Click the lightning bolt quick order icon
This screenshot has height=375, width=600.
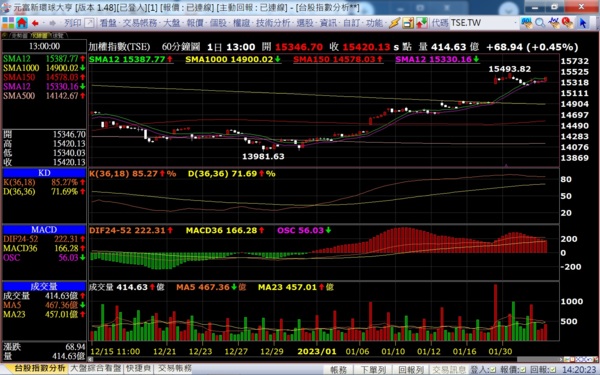(394, 23)
